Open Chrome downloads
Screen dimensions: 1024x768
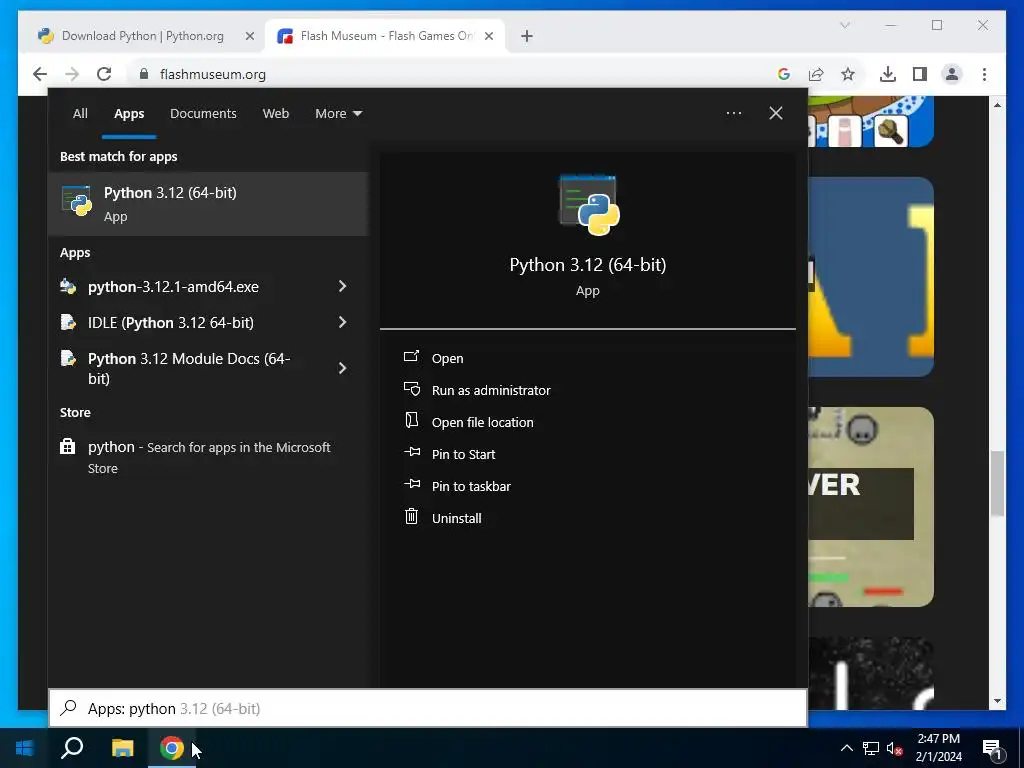click(888, 74)
